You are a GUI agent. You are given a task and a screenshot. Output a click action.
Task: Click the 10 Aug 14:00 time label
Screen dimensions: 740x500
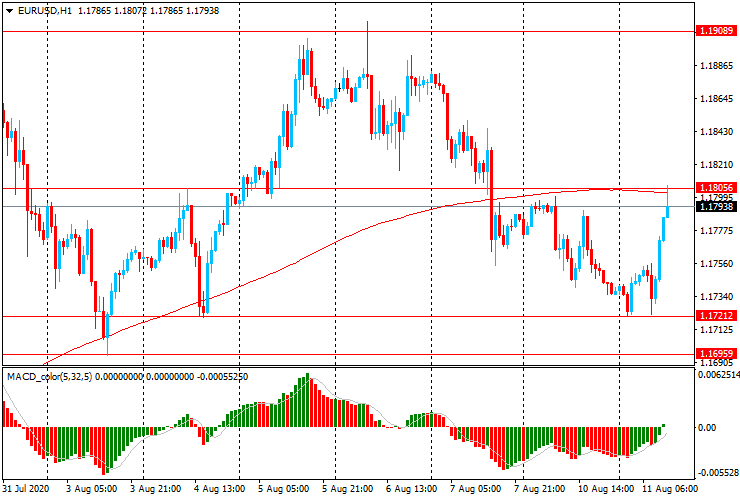click(x=606, y=489)
